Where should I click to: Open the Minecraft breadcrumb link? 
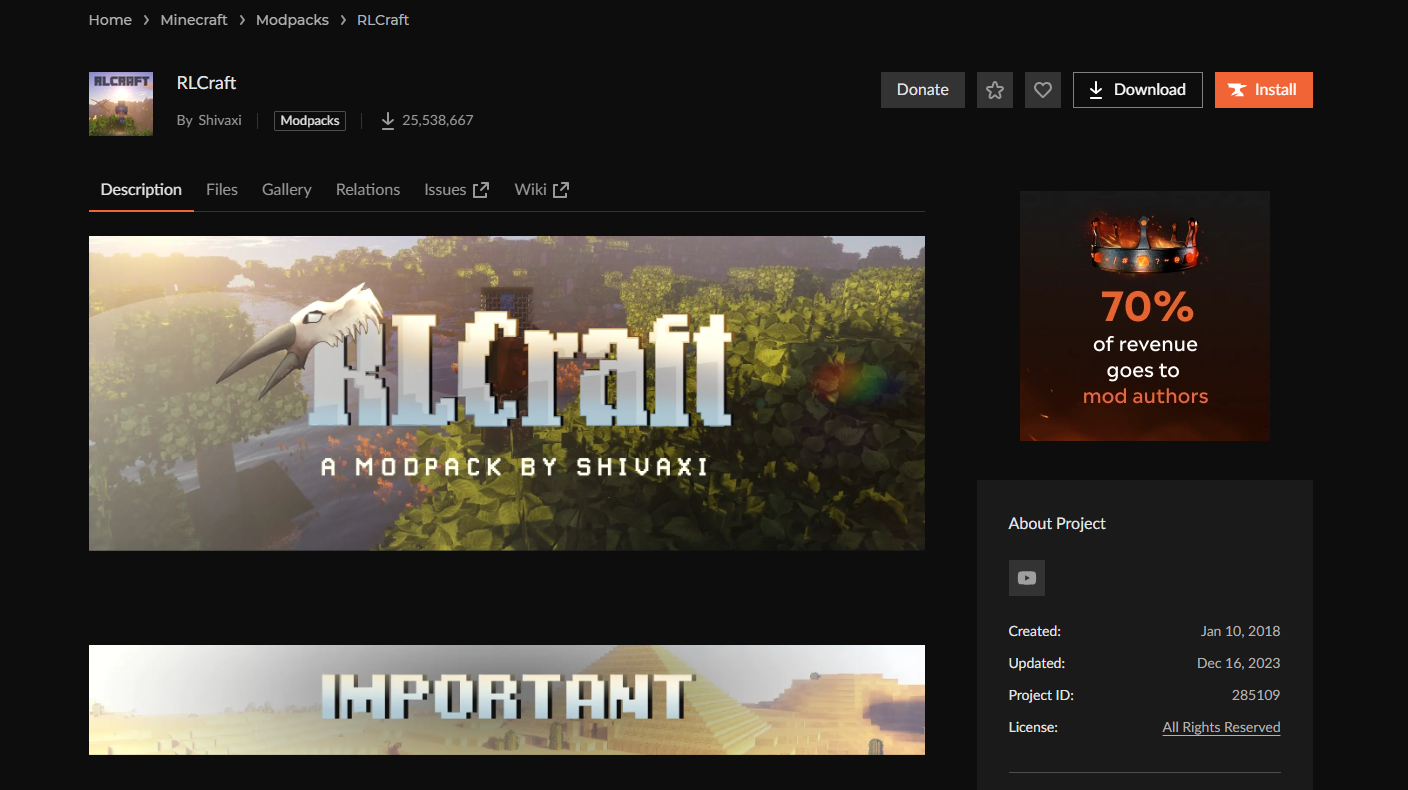coord(194,20)
